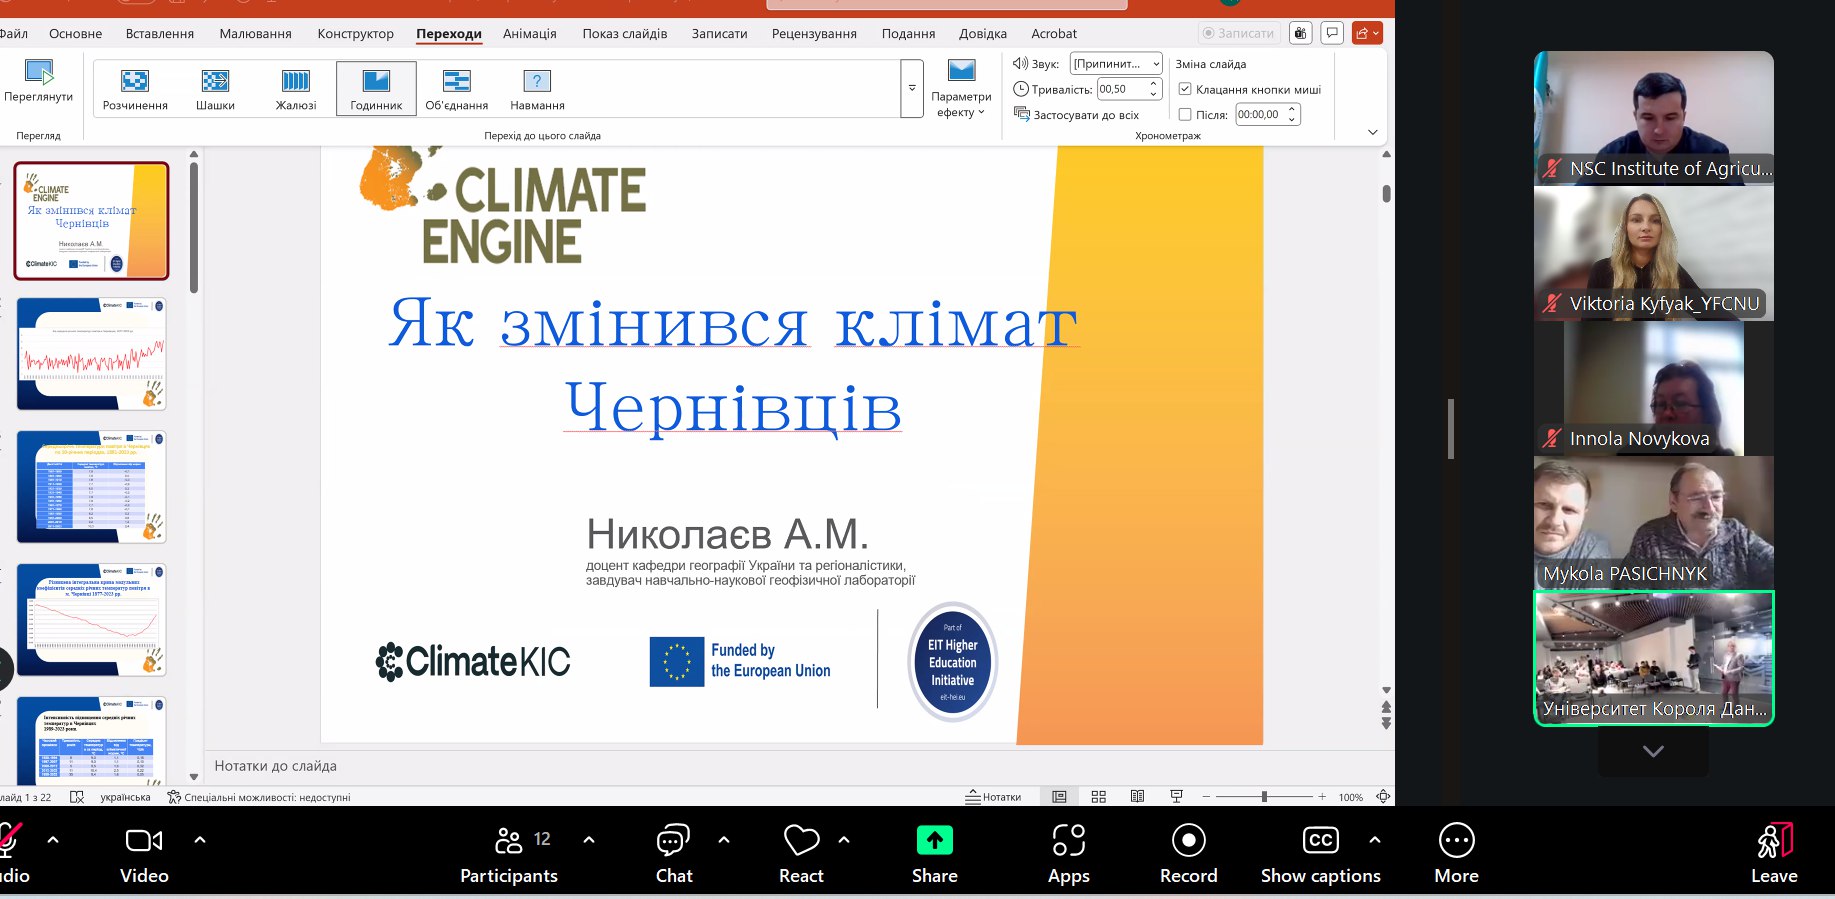Open Zoom Chat
This screenshot has height=899, width=1835.
point(674,855)
